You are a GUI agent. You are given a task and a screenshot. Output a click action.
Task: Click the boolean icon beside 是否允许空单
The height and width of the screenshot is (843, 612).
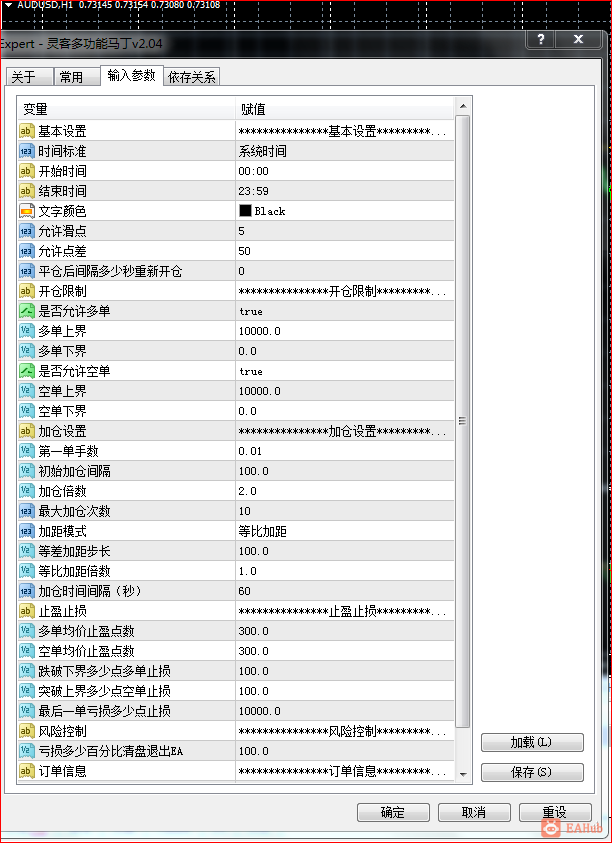pos(26,371)
